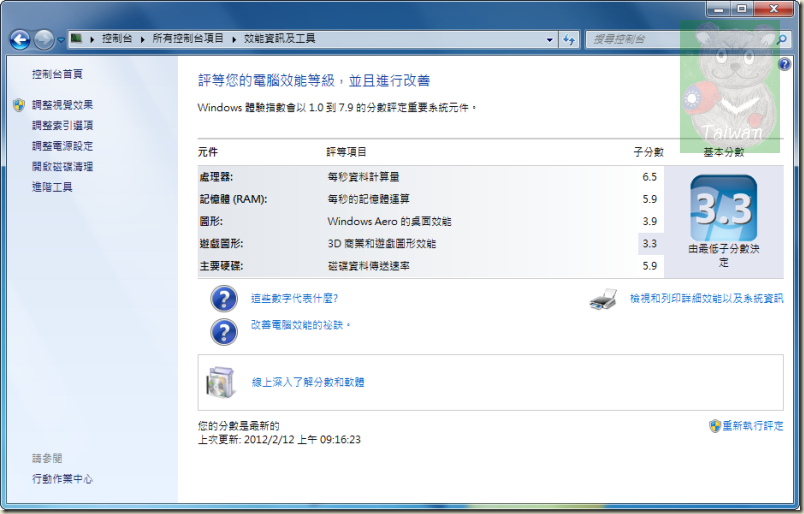Screen dimensions: 804x514
Task: Open the address bar history dropdown
Action: [549, 39]
